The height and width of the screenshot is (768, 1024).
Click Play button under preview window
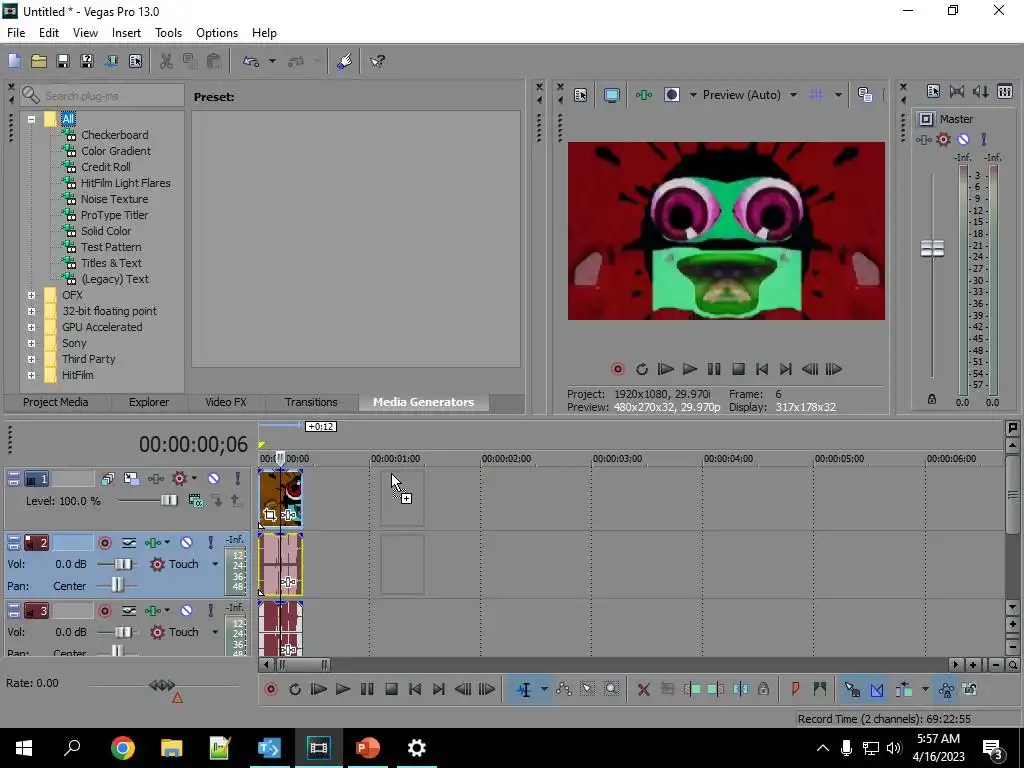pos(690,370)
